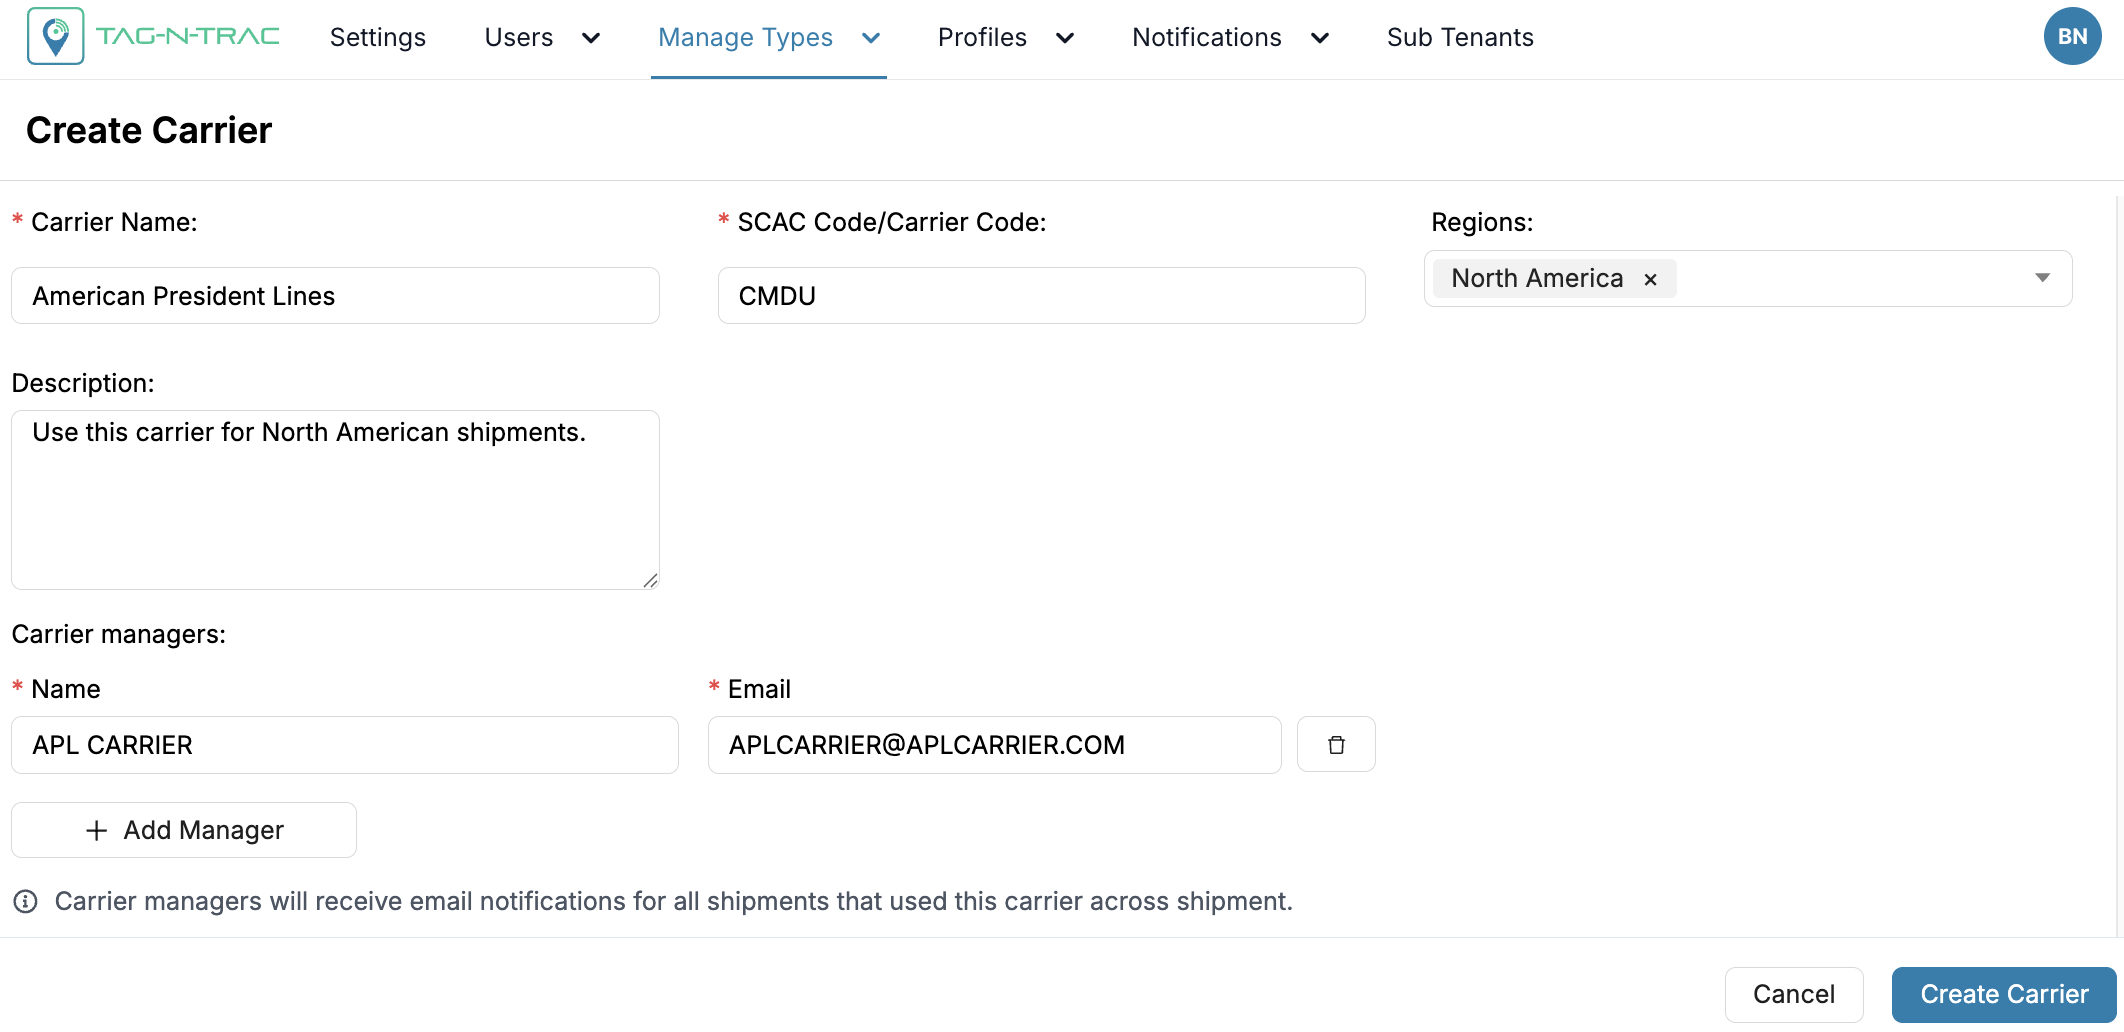Click the TAG-N-TRAC brand text
The image size is (2124, 1032).
point(188,36)
